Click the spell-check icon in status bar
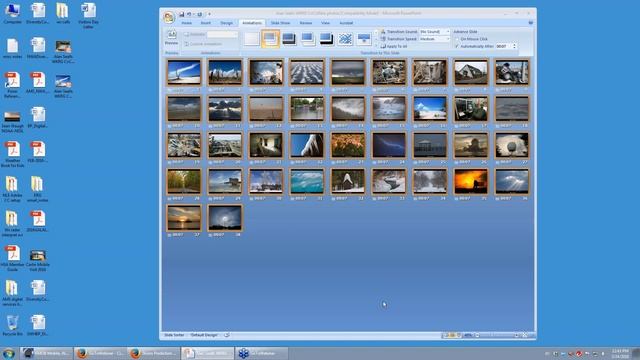Image resolution: width=640 pixels, height=360 pixels. pyautogui.click(x=227, y=335)
